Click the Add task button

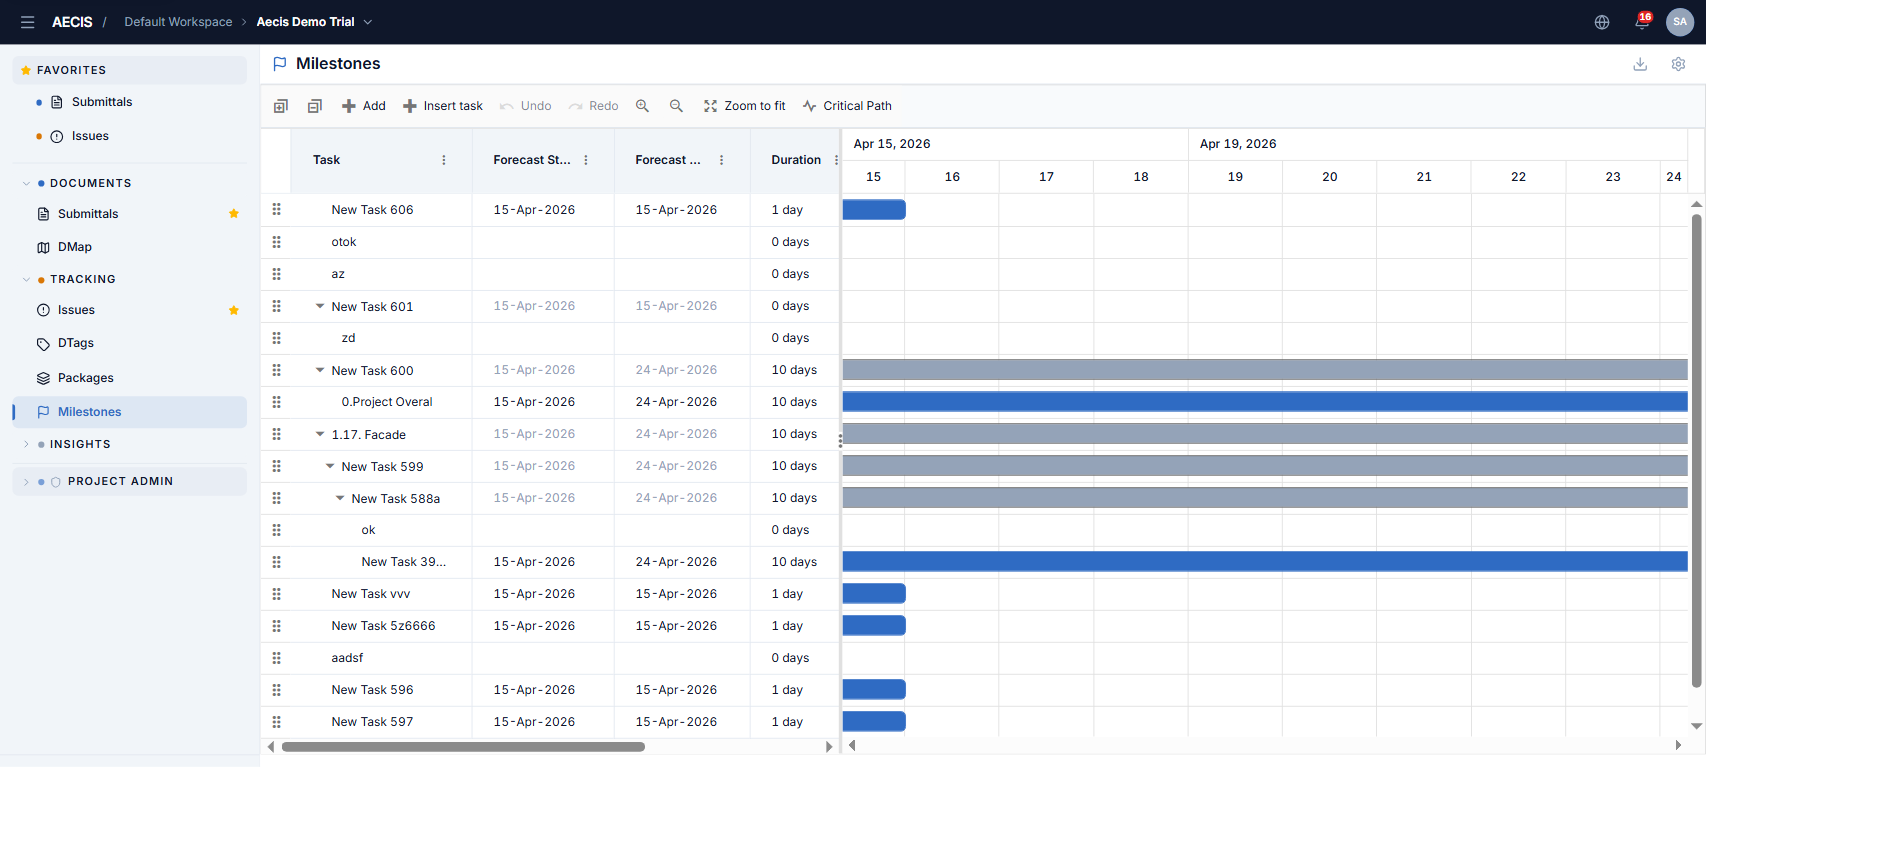pos(364,106)
